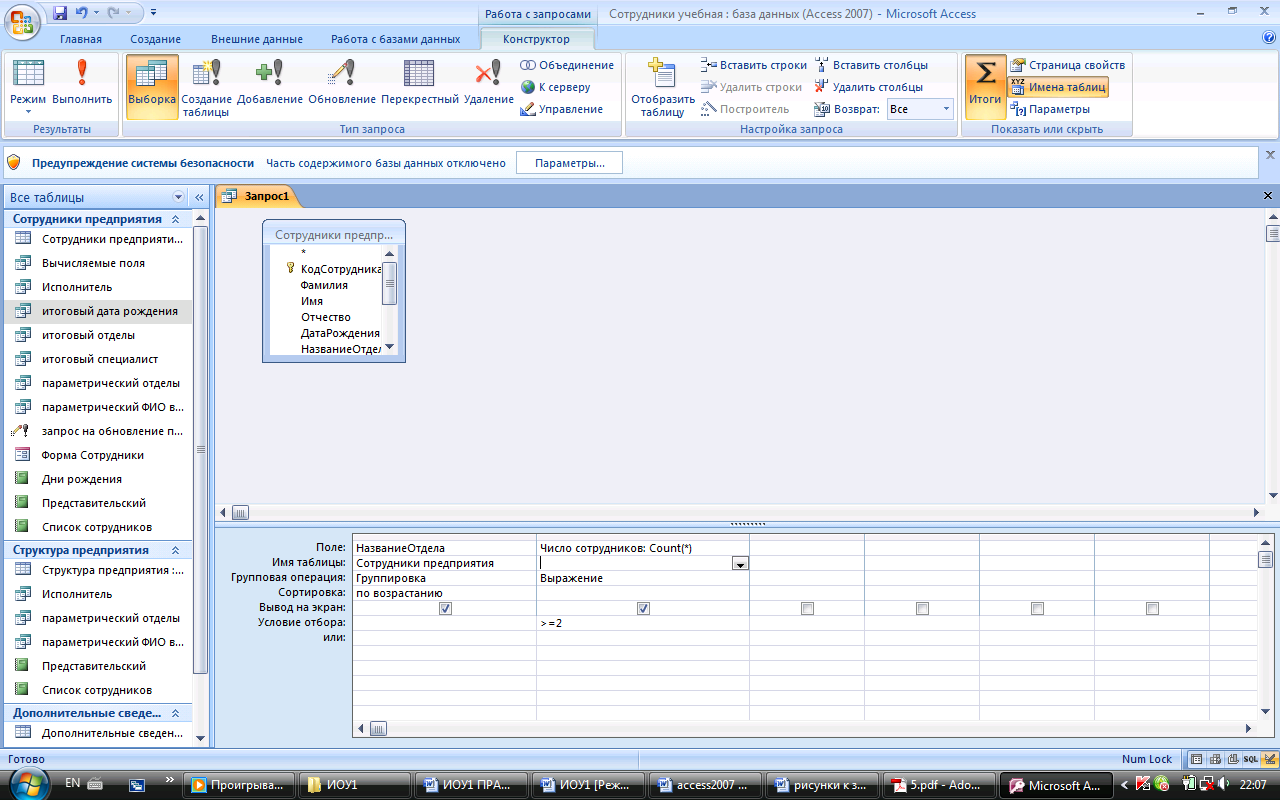Collapse Дополнительные сведения group
This screenshot has height=800, width=1280.
tap(176, 713)
